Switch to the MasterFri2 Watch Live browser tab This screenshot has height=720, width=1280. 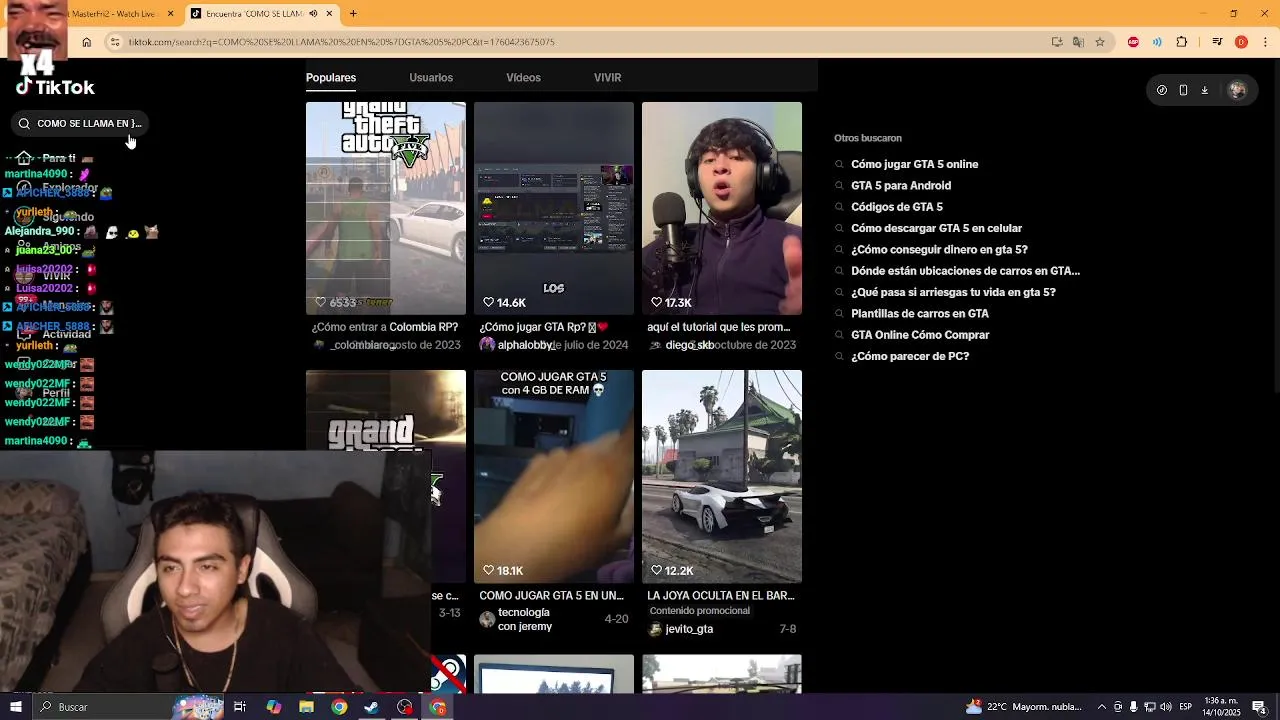tap(110, 14)
